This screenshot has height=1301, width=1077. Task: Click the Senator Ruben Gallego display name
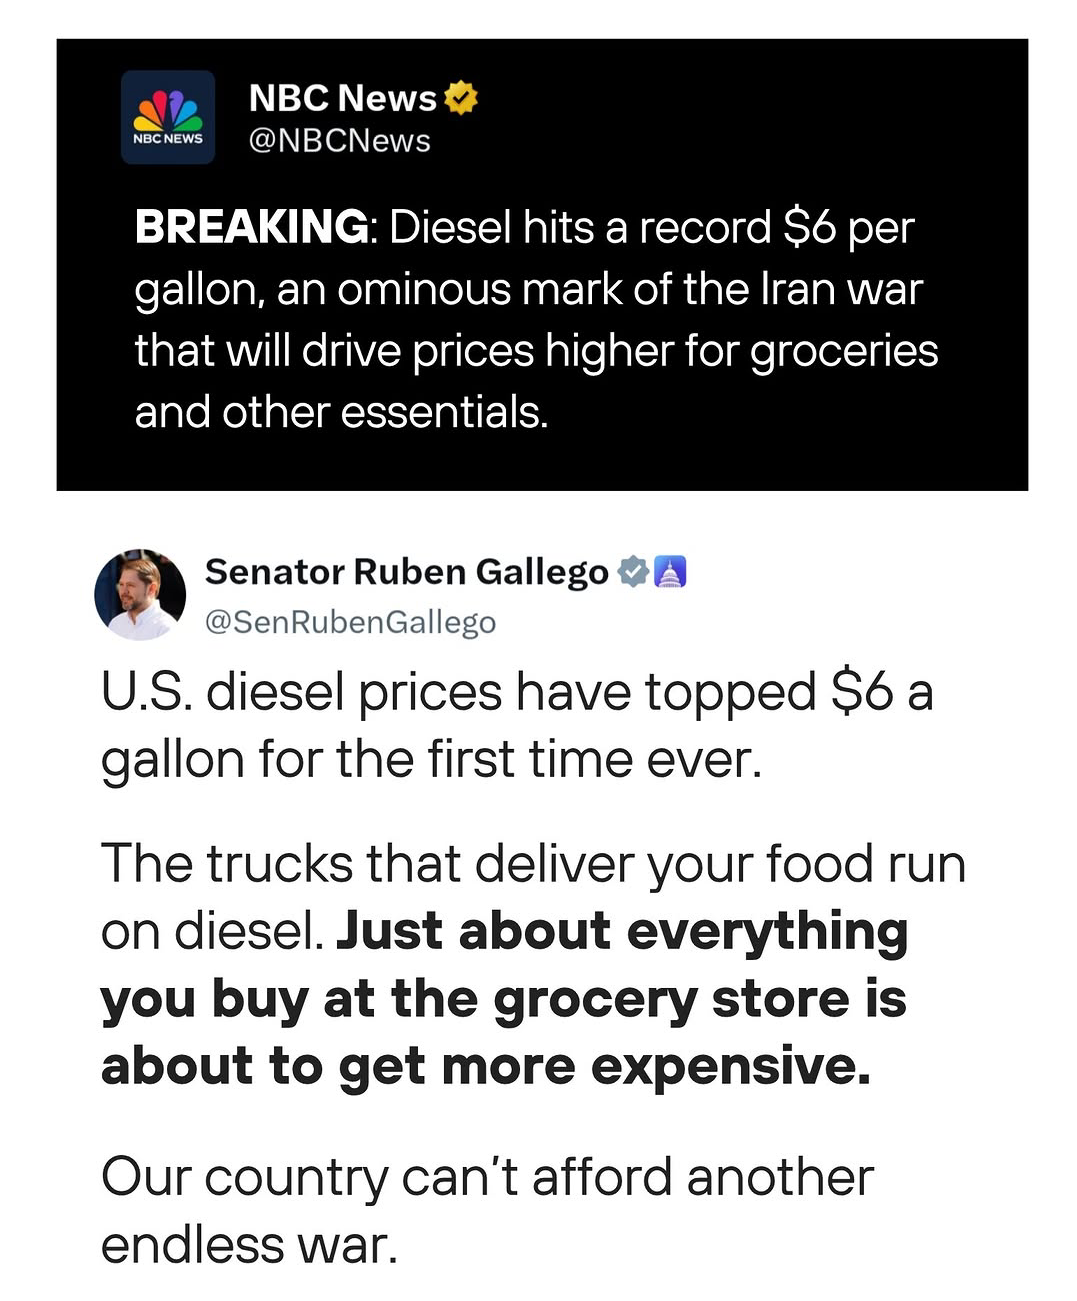pos(407,572)
